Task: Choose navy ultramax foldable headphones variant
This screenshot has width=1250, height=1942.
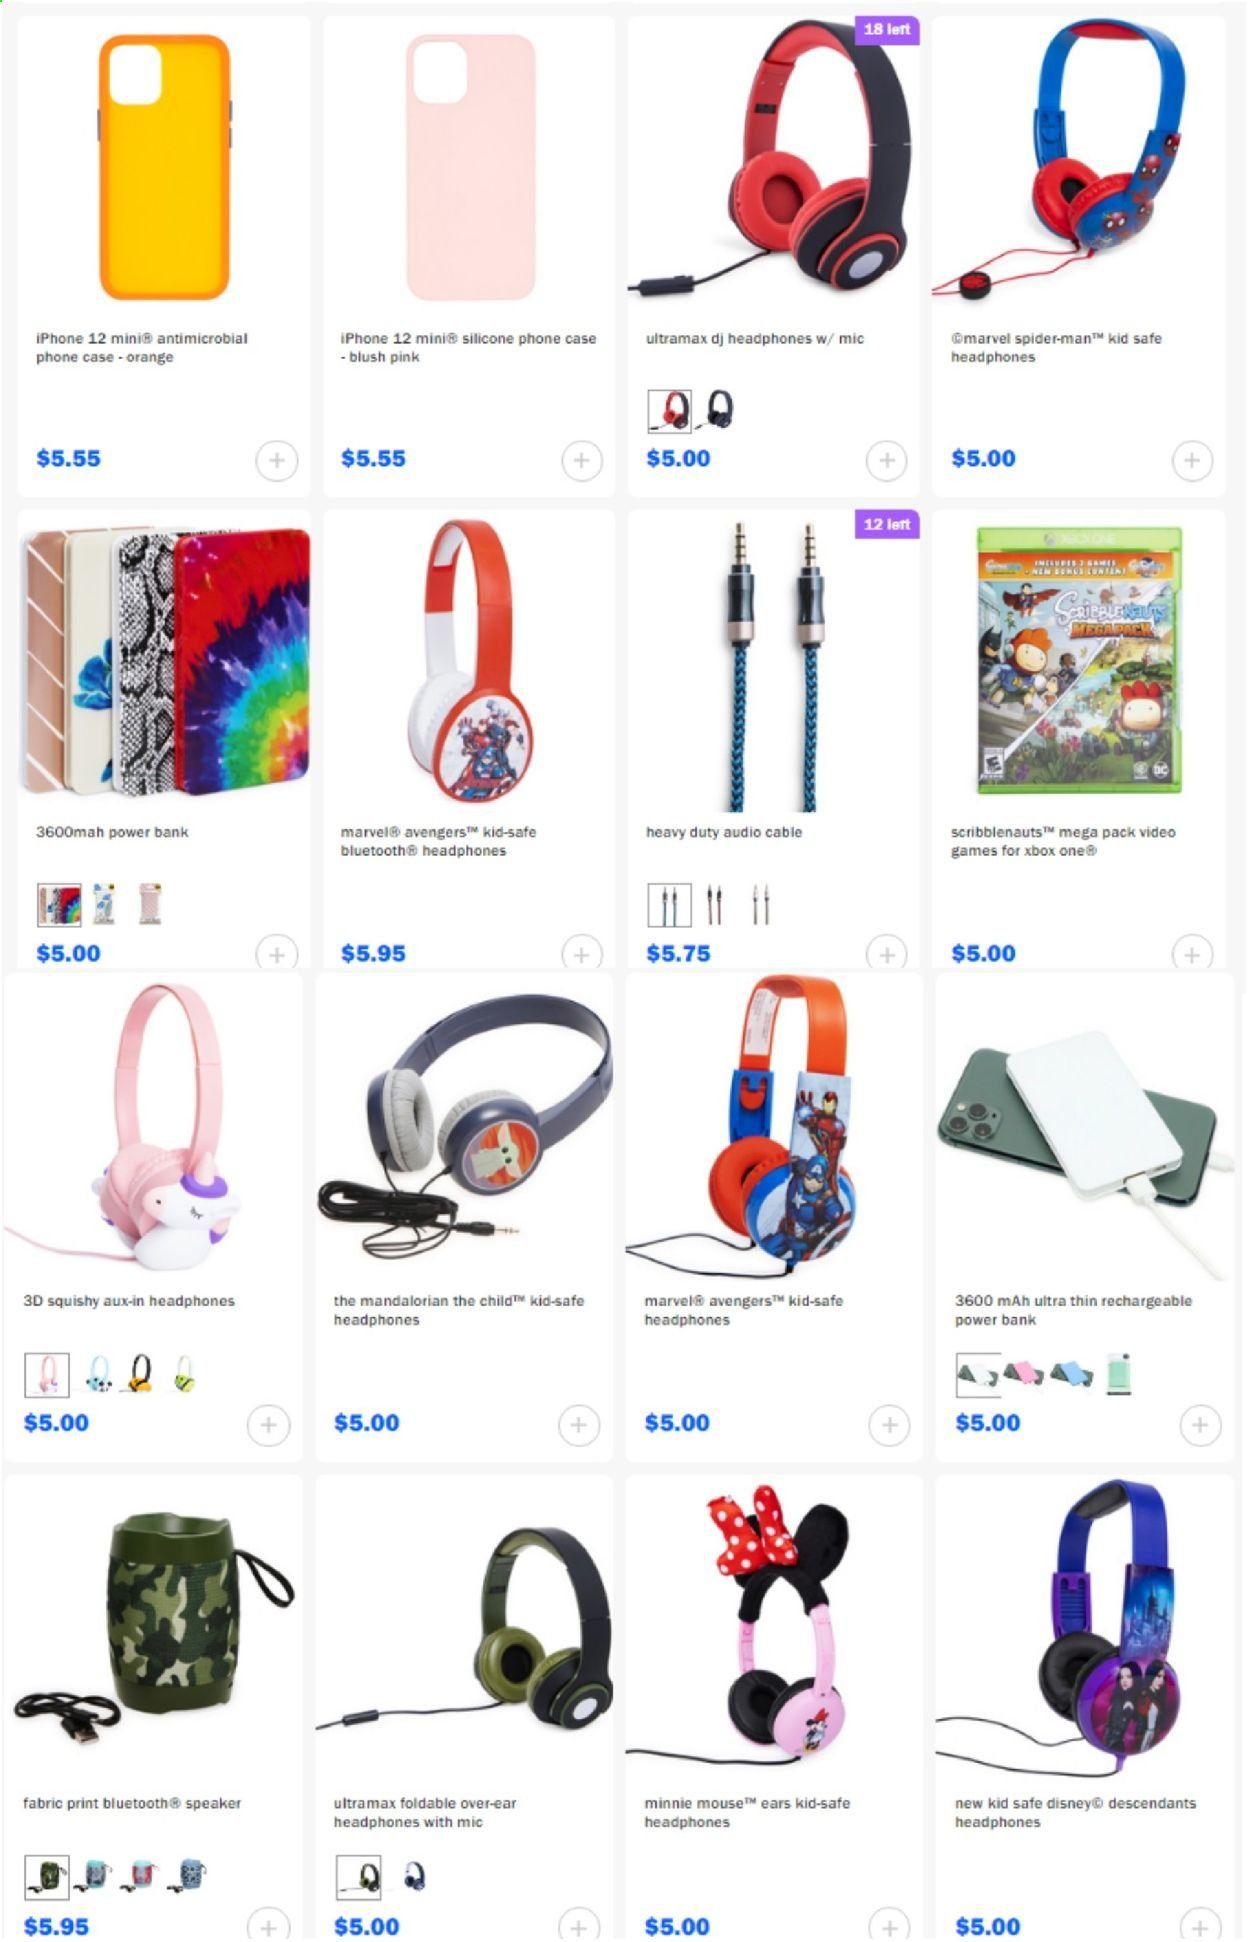Action: coord(414,1877)
